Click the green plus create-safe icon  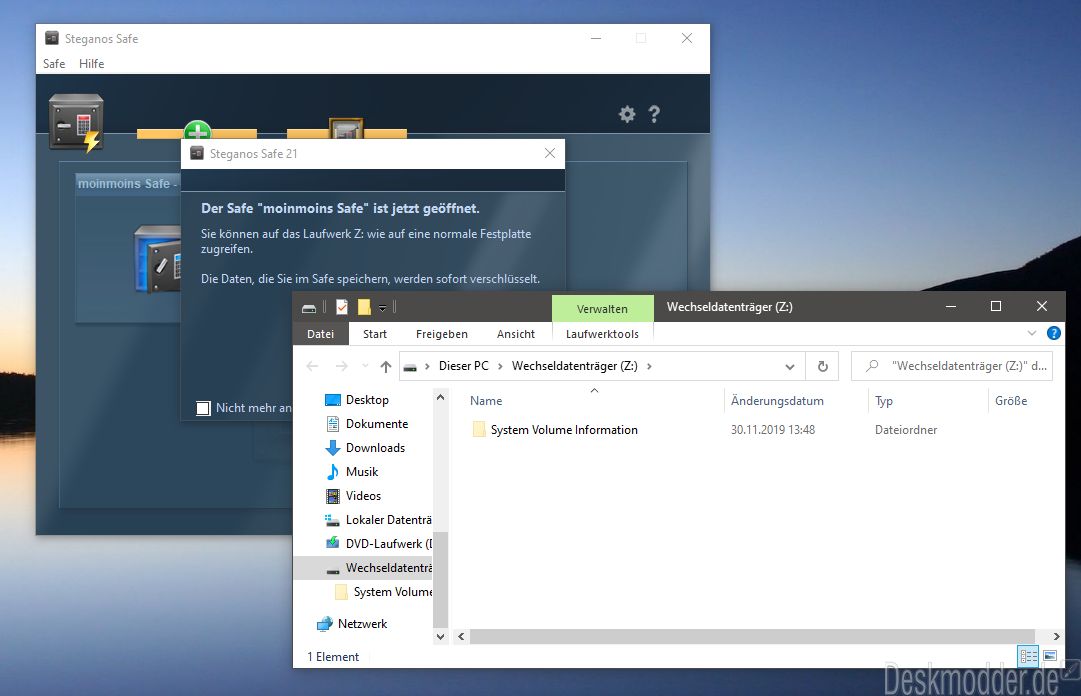click(x=197, y=130)
